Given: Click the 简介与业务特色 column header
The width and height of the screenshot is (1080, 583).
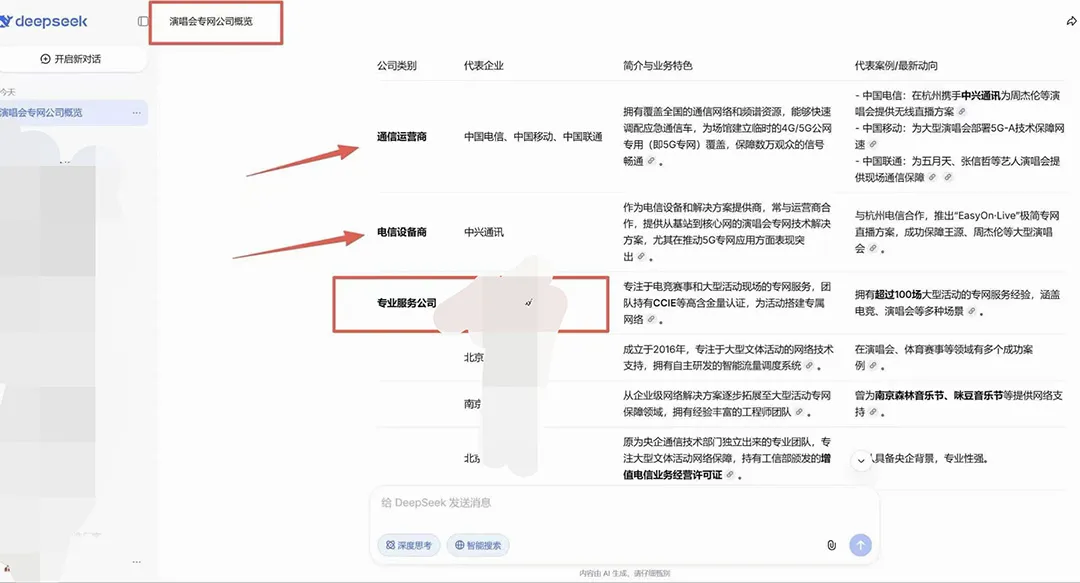Looking at the screenshot, I should coord(658,65).
